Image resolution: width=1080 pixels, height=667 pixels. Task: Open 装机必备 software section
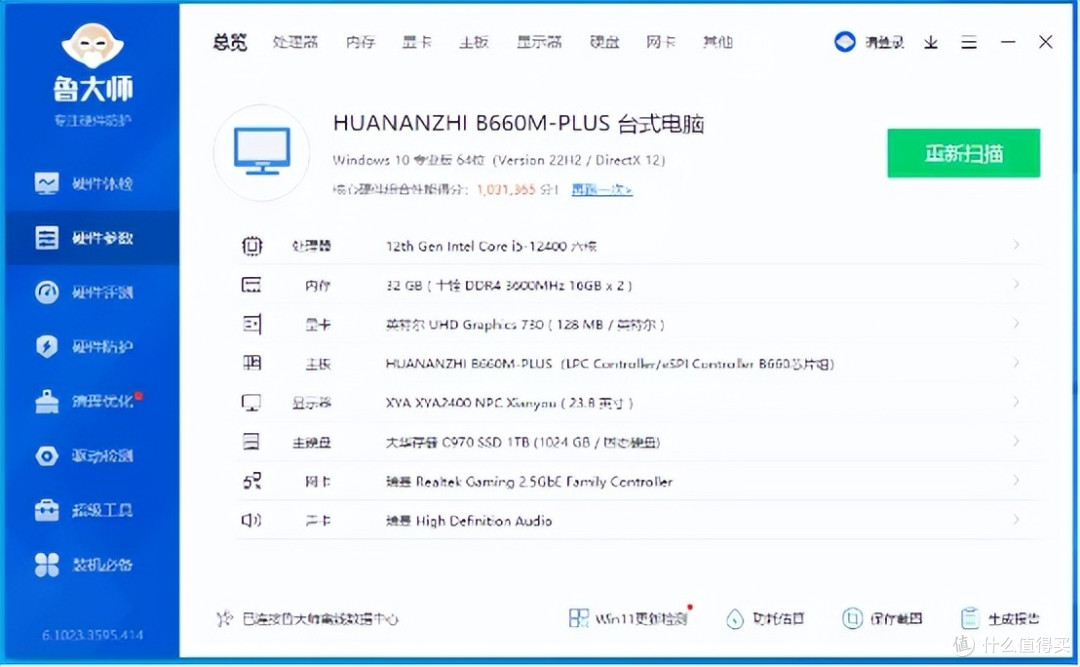tap(83, 565)
